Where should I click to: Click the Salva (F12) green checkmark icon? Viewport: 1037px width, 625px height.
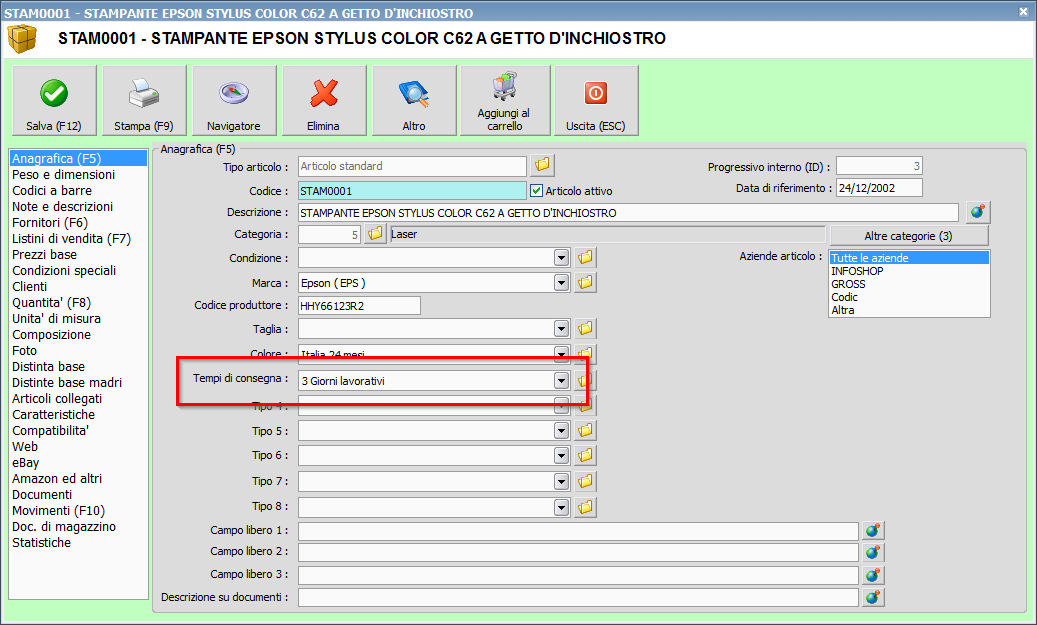(x=54, y=94)
